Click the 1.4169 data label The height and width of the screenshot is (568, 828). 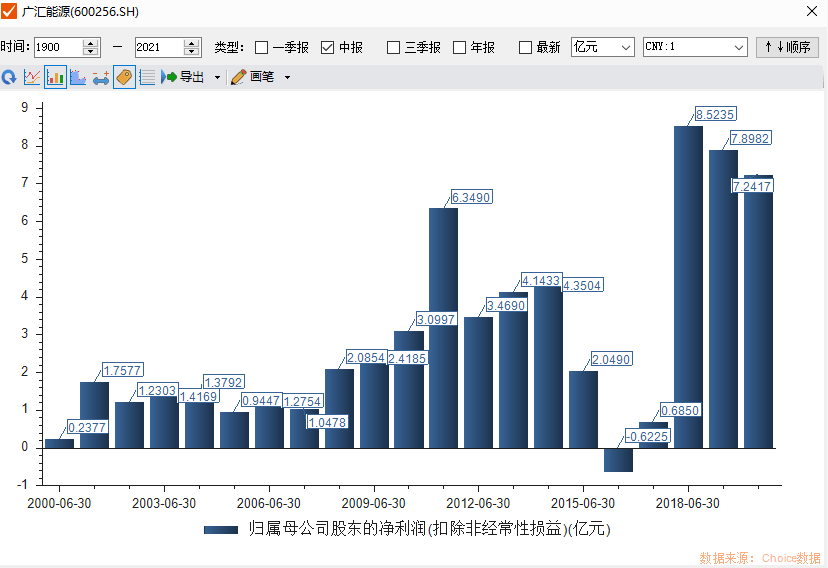[199, 396]
